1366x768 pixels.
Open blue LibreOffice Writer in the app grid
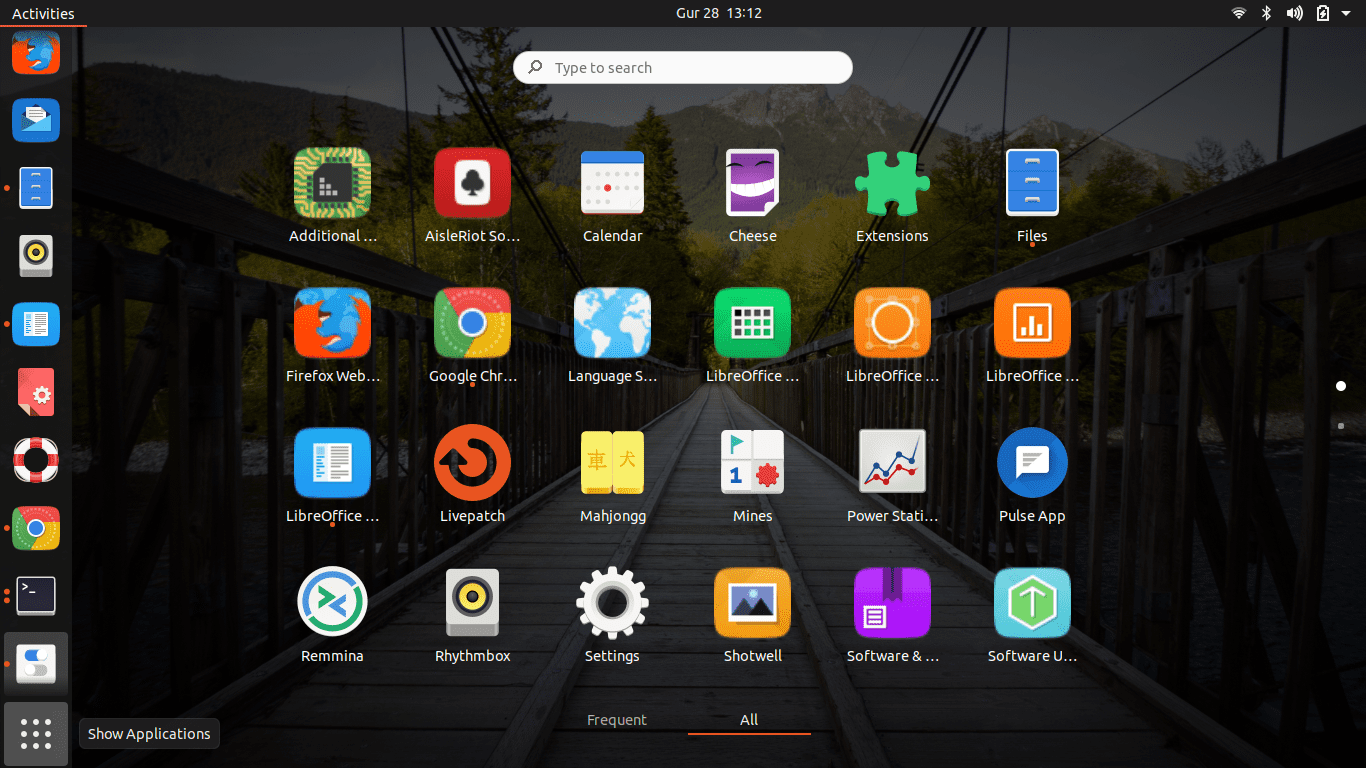[332, 463]
